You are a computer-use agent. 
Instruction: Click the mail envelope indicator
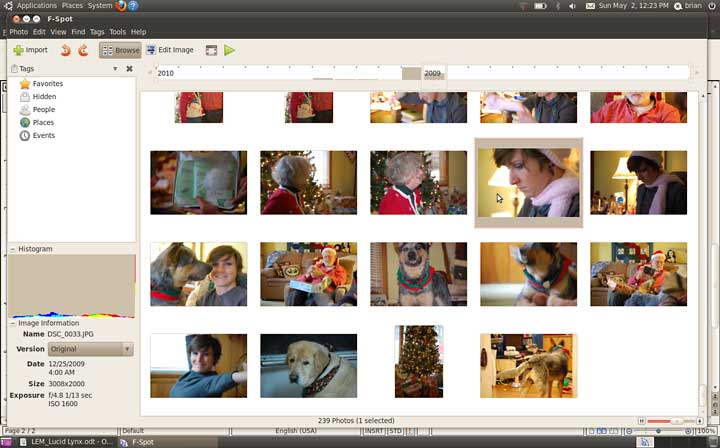tap(590, 6)
